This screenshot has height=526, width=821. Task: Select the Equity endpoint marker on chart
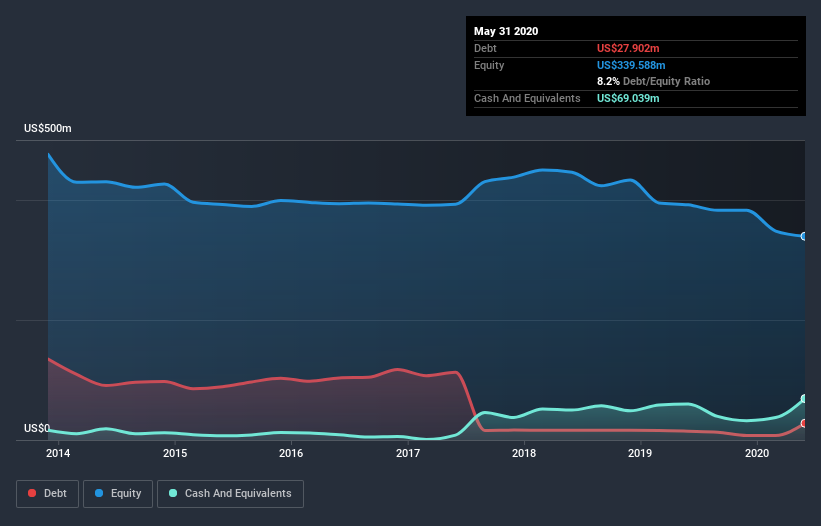[x=804, y=236]
